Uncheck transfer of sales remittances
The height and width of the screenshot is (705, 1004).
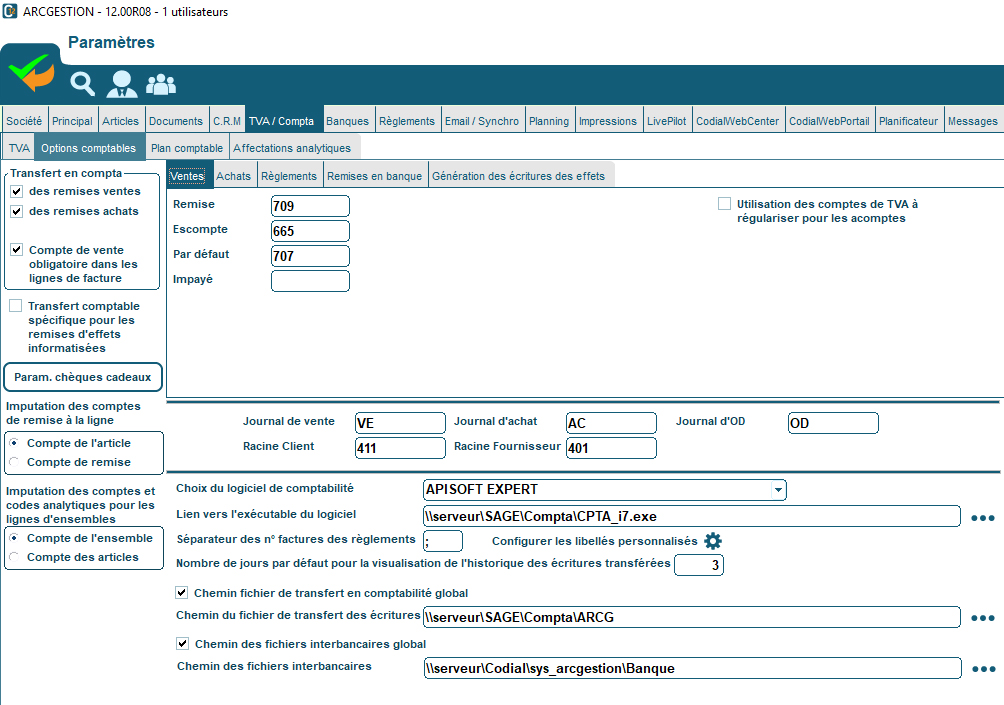[x=17, y=191]
